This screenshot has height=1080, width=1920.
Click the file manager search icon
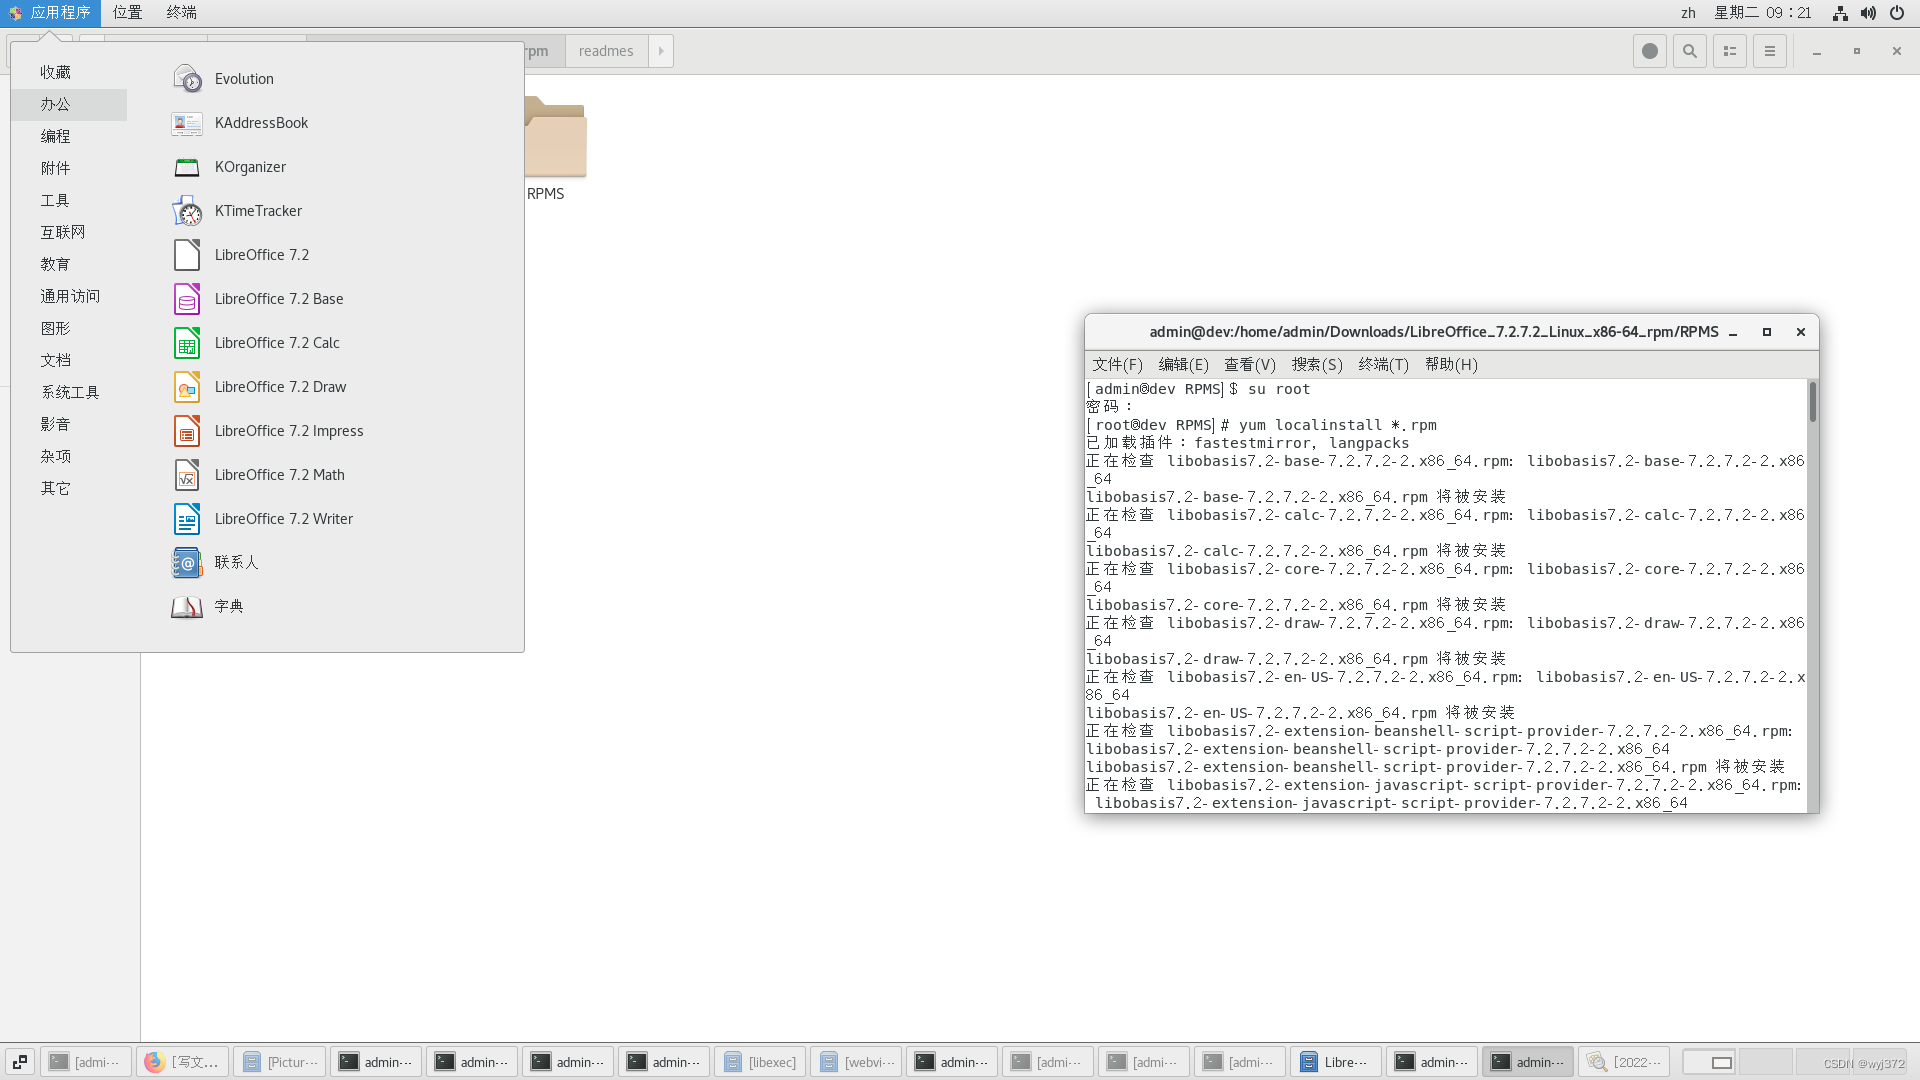[1689, 51]
